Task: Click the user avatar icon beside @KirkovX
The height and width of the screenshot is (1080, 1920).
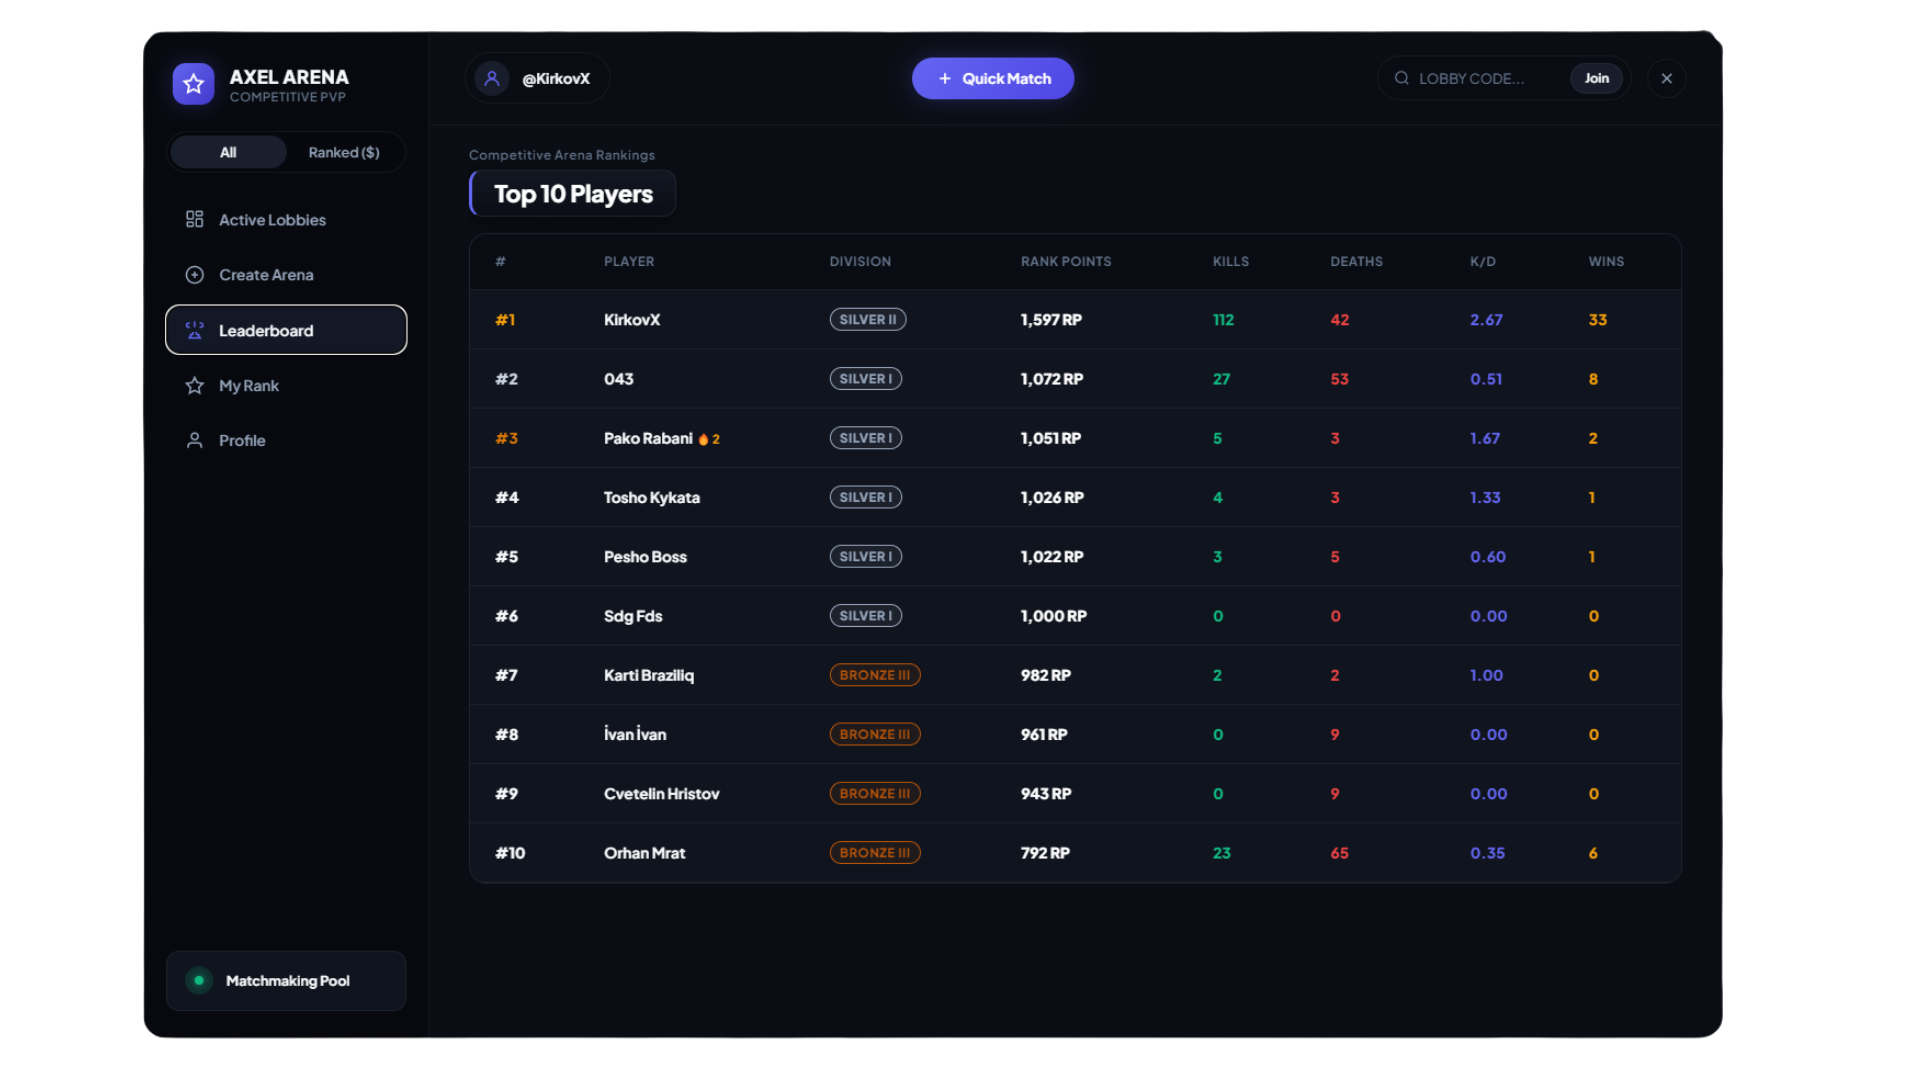Action: tap(491, 78)
